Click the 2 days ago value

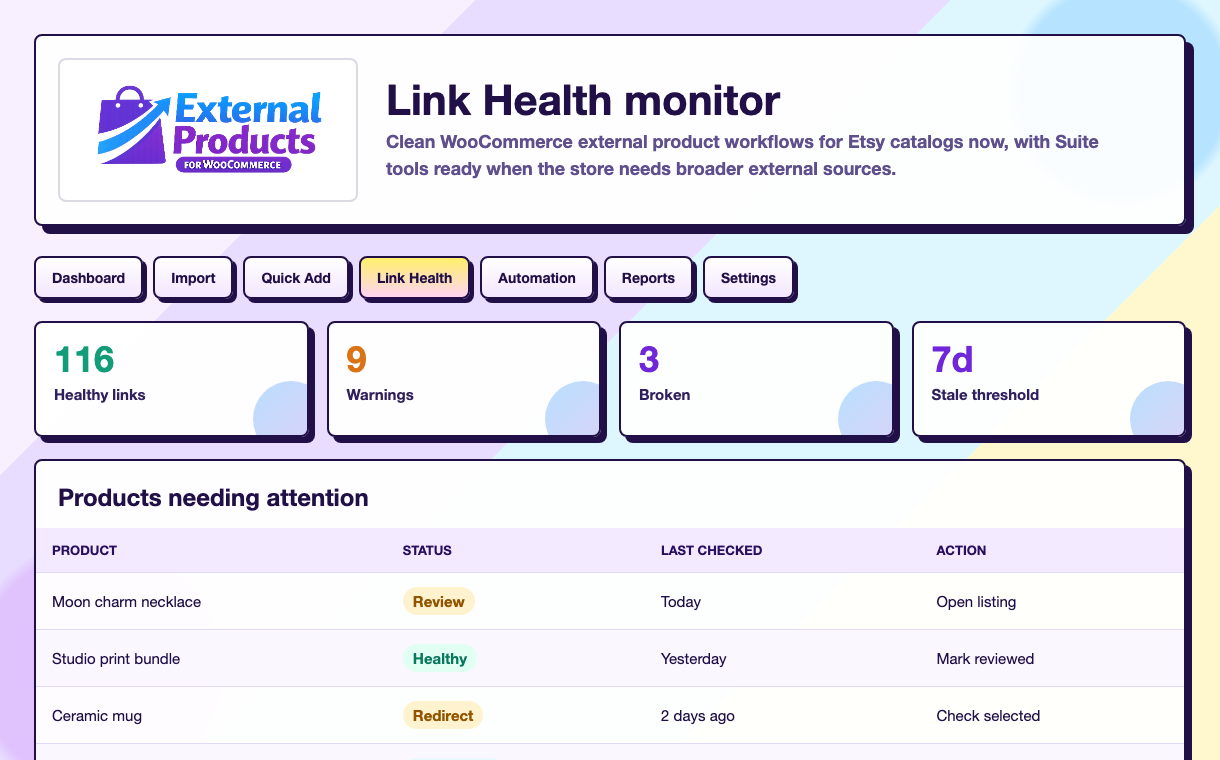pyautogui.click(x=698, y=716)
